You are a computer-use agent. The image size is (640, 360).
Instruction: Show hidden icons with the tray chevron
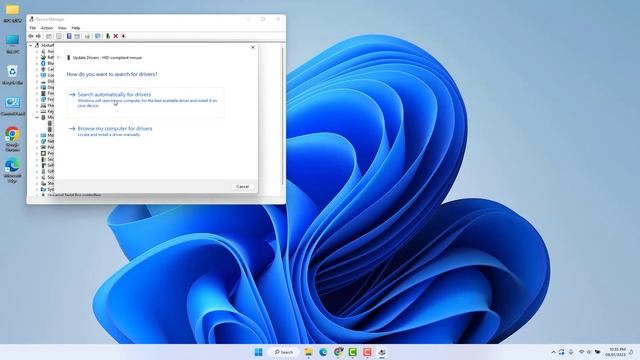pos(553,352)
